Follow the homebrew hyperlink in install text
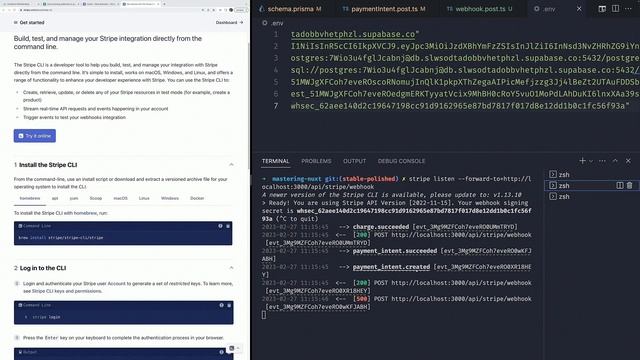 click(85, 213)
